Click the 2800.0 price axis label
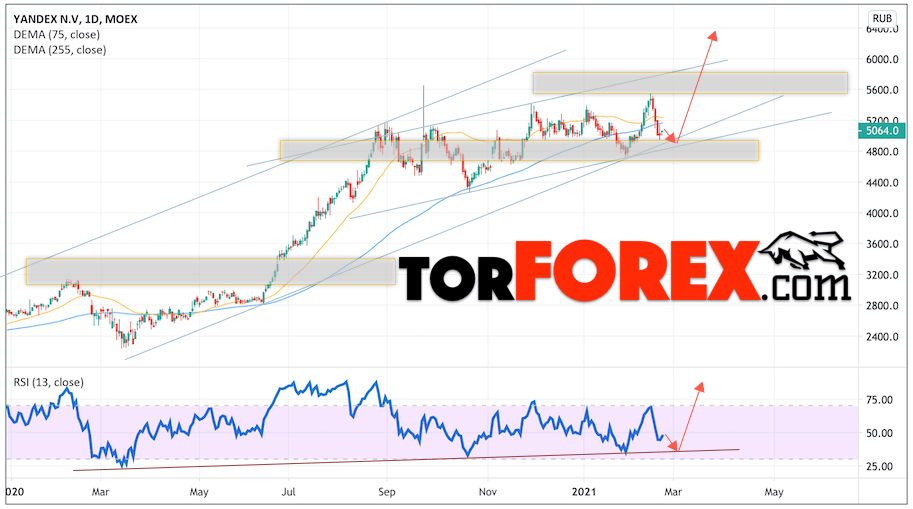This screenshot has width=913, height=509. [x=882, y=306]
